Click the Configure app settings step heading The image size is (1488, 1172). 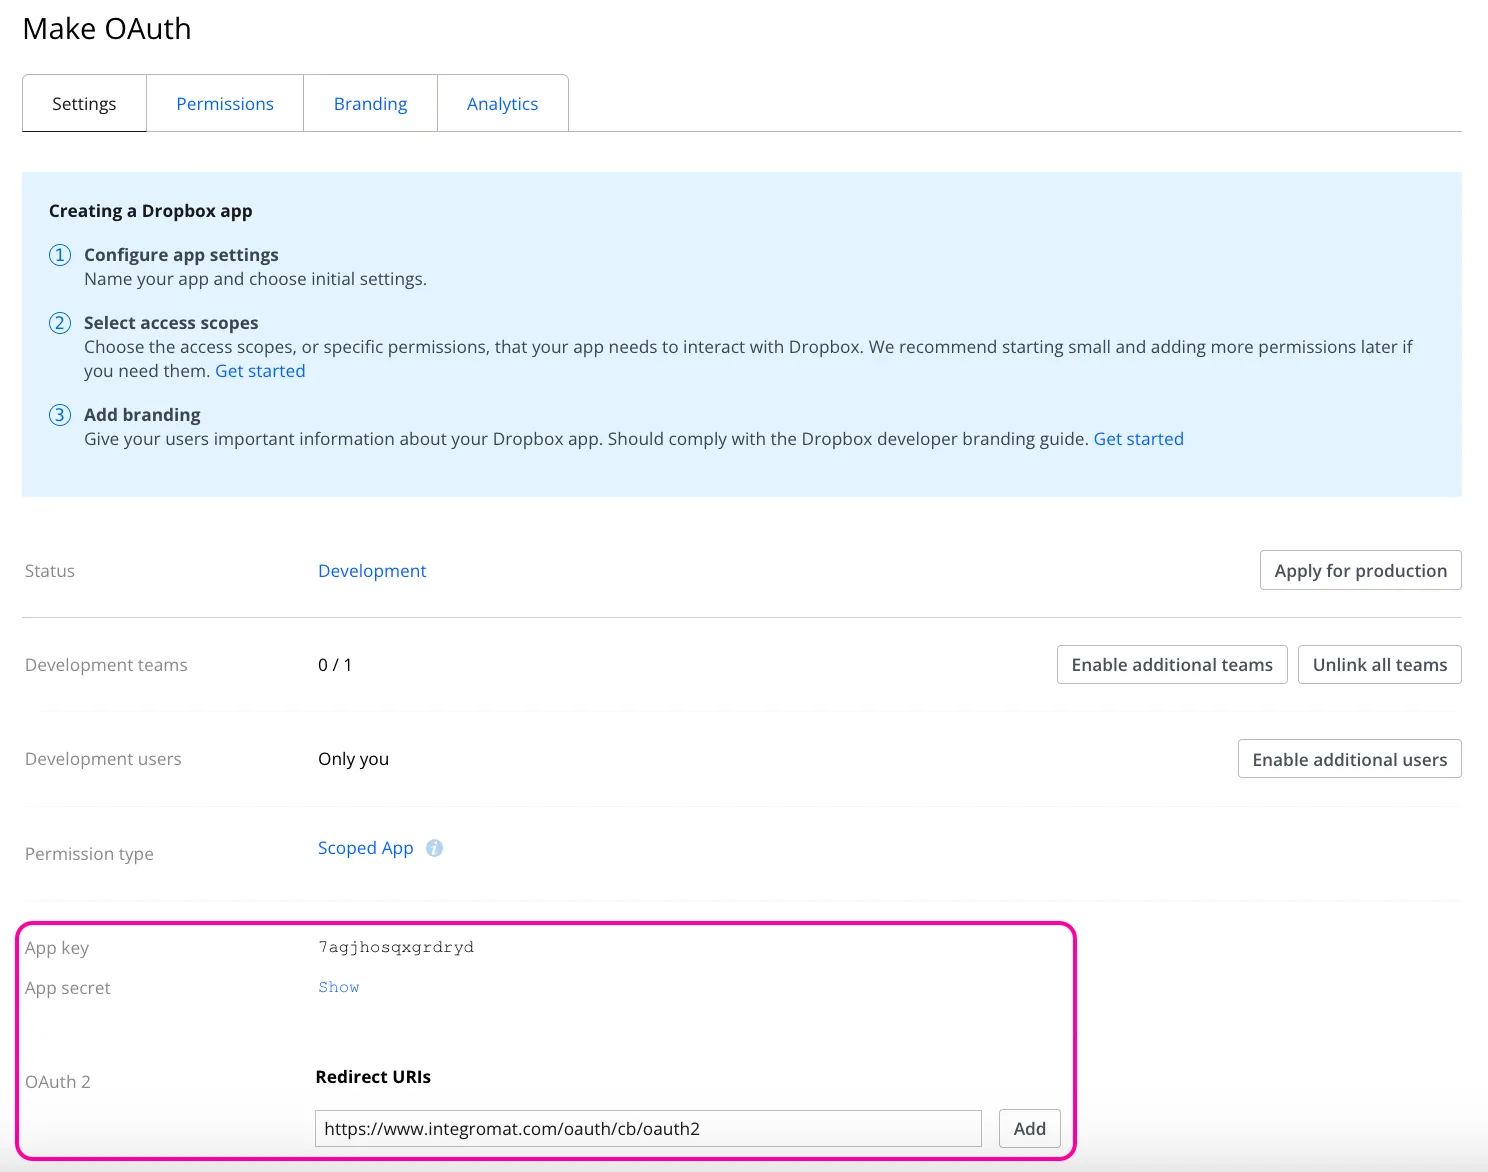(x=181, y=255)
